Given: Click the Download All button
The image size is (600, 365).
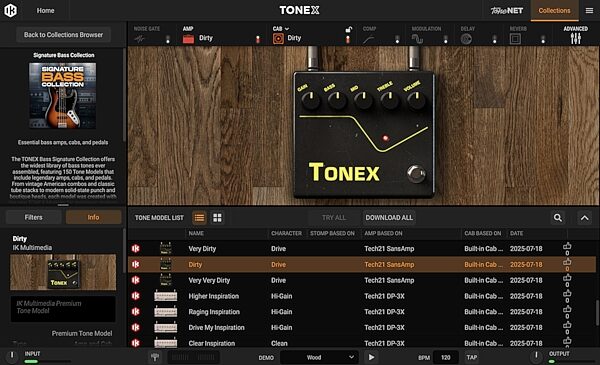Looking at the screenshot, I should click(389, 218).
